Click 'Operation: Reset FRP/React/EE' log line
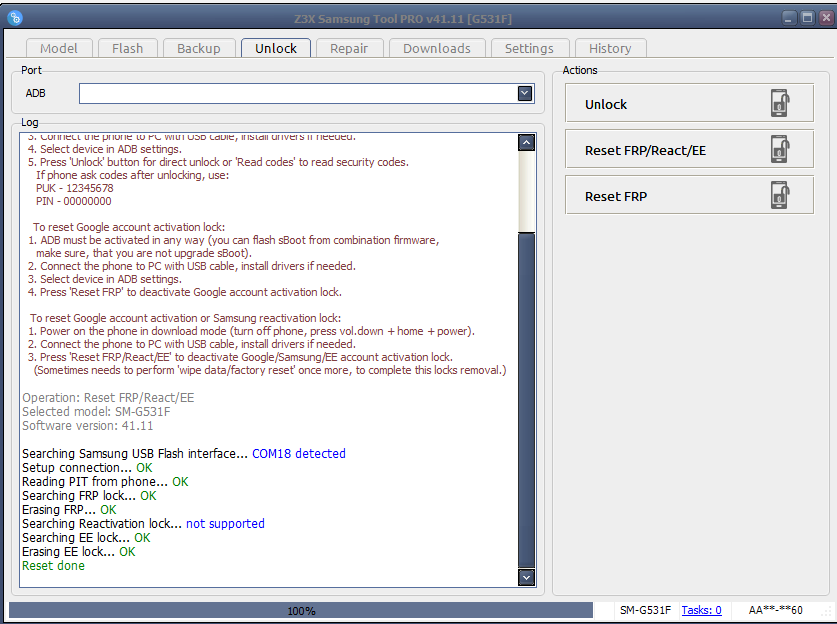Screen dimensions: 837x624 coord(108,398)
